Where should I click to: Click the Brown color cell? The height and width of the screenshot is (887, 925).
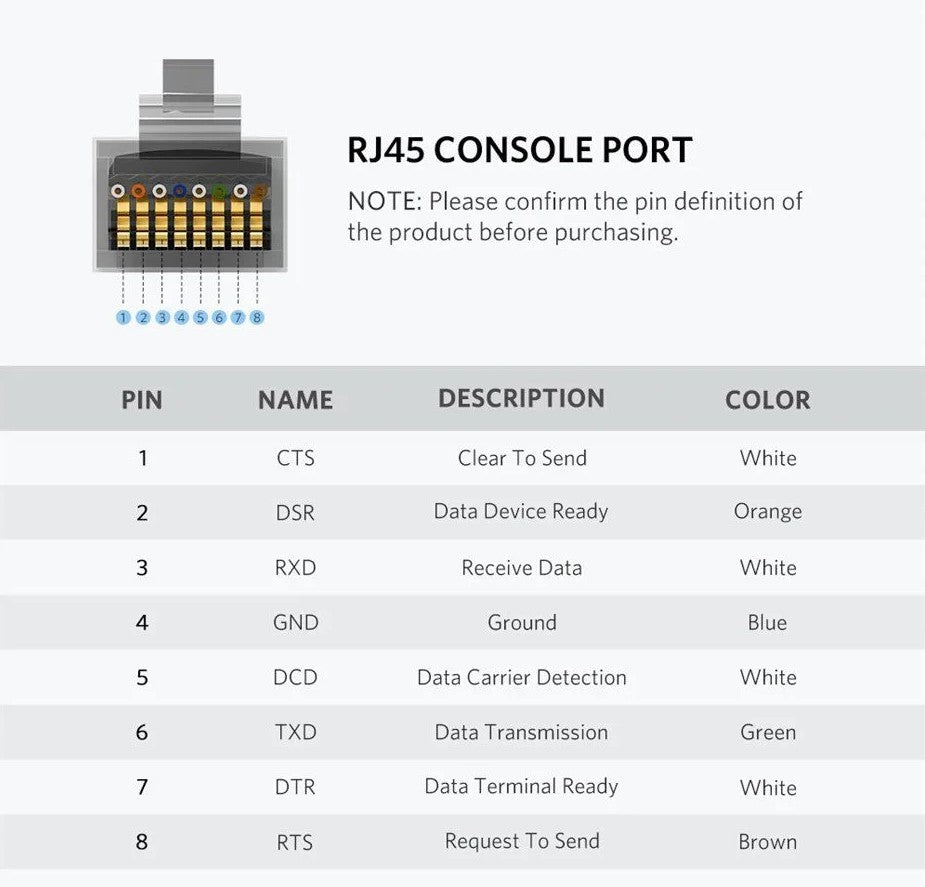767,842
